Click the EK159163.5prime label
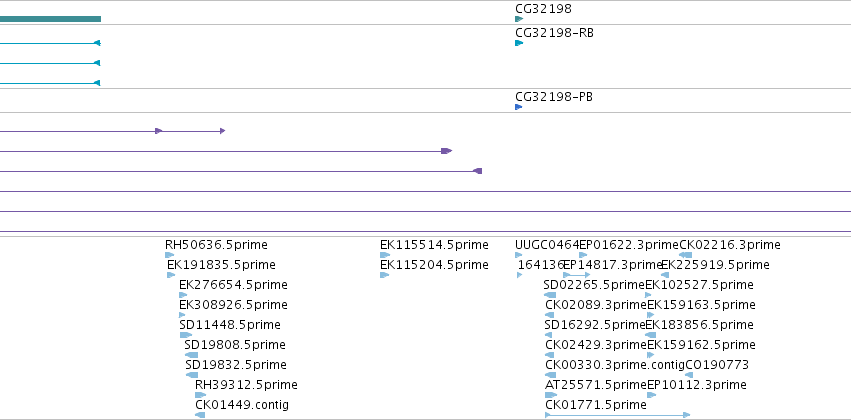851x420 pixels. [x=701, y=305]
